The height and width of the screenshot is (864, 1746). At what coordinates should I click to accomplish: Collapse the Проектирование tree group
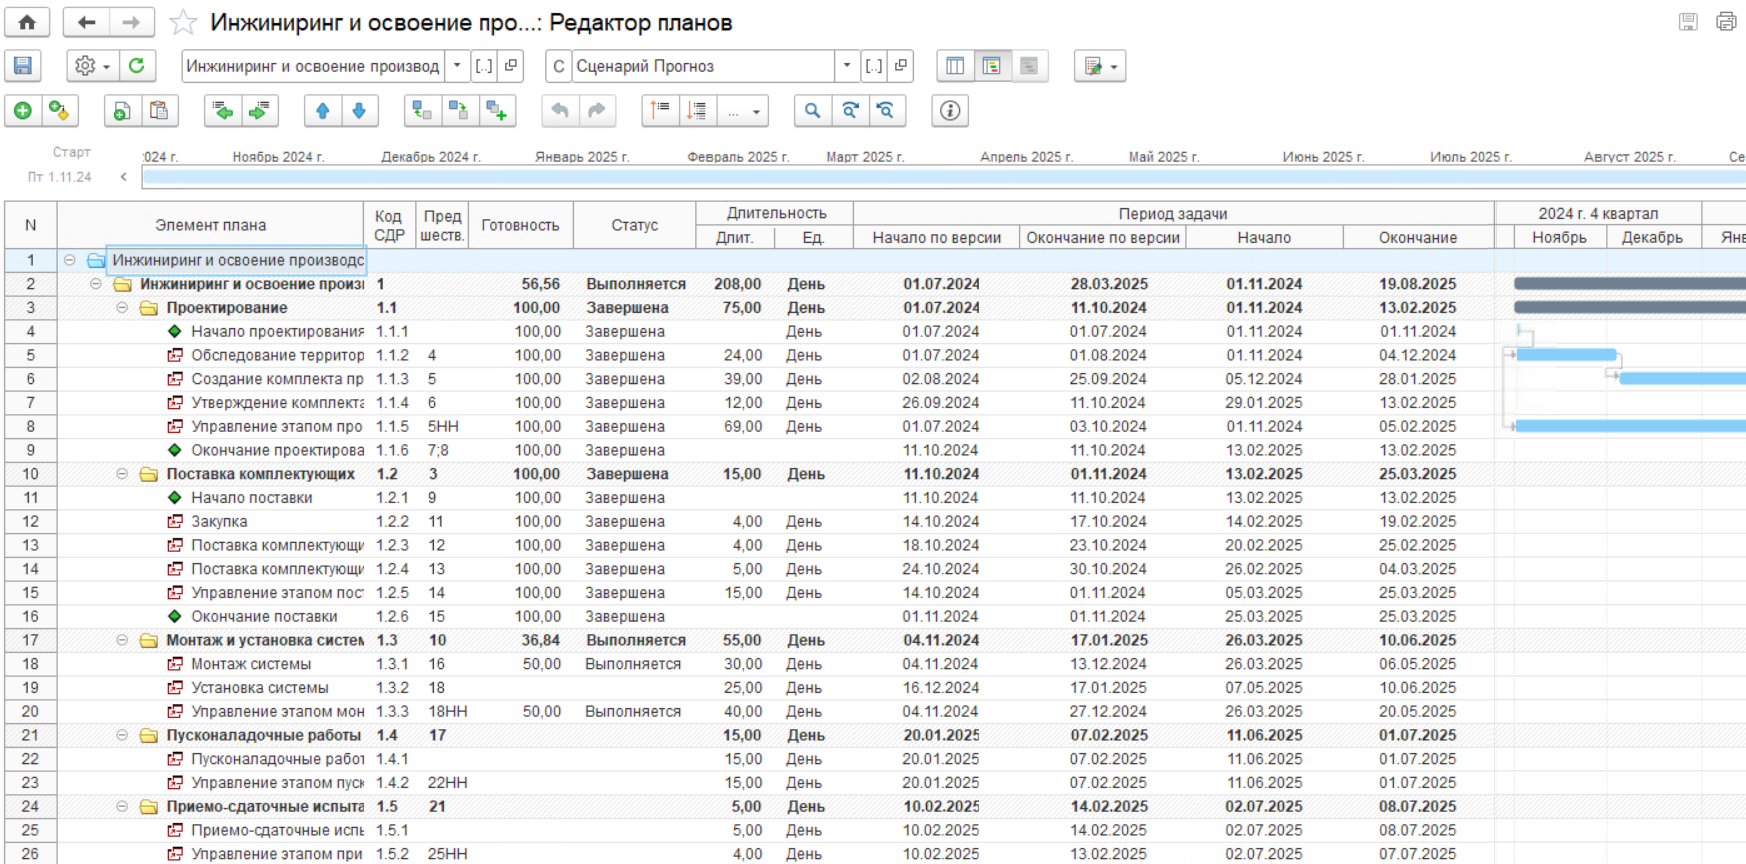coord(122,308)
